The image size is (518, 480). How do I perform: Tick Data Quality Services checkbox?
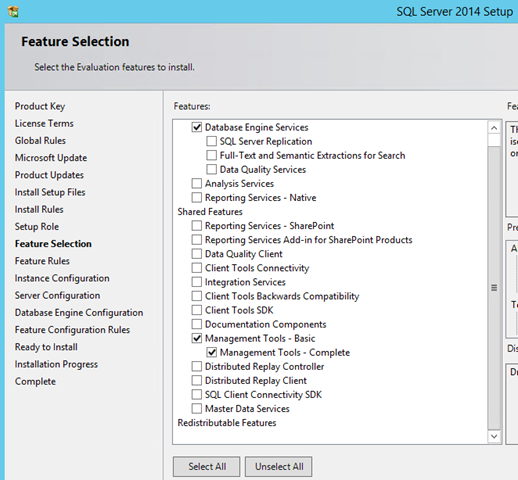point(211,169)
